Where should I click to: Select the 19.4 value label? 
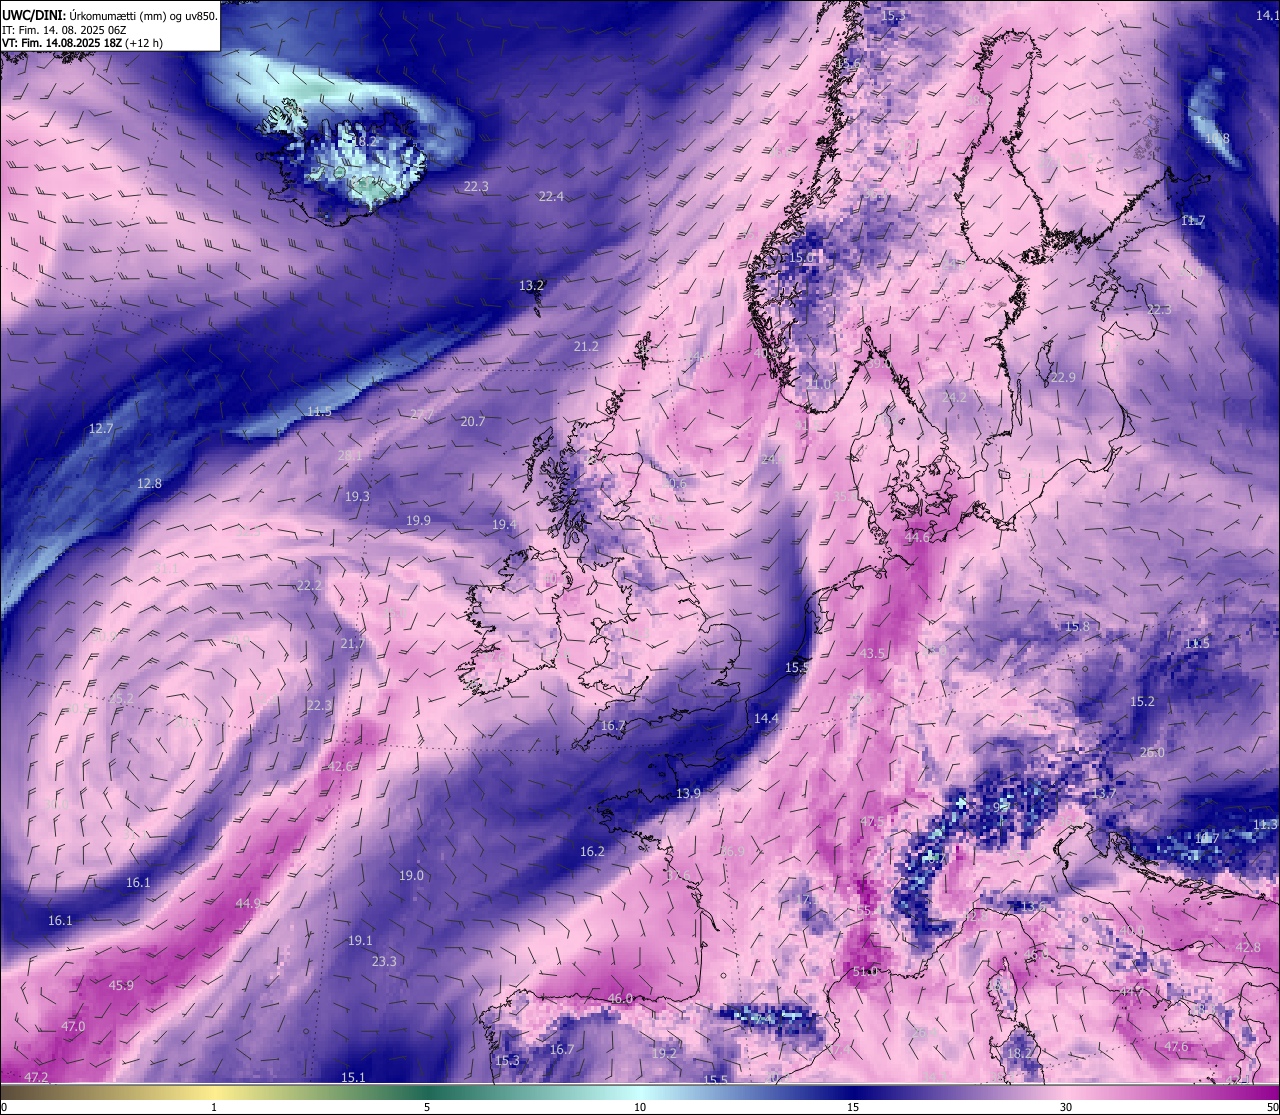point(504,524)
